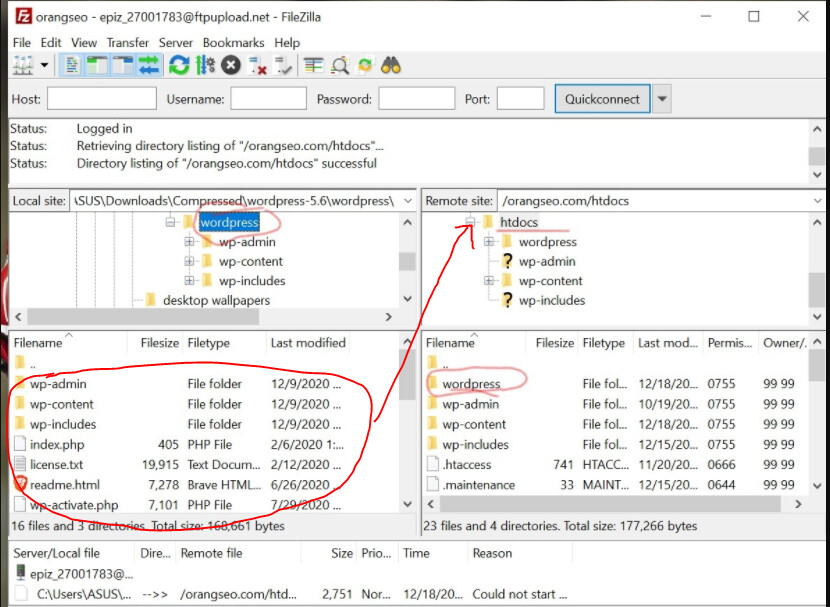
Task: Open the Server menu
Action: 176,43
